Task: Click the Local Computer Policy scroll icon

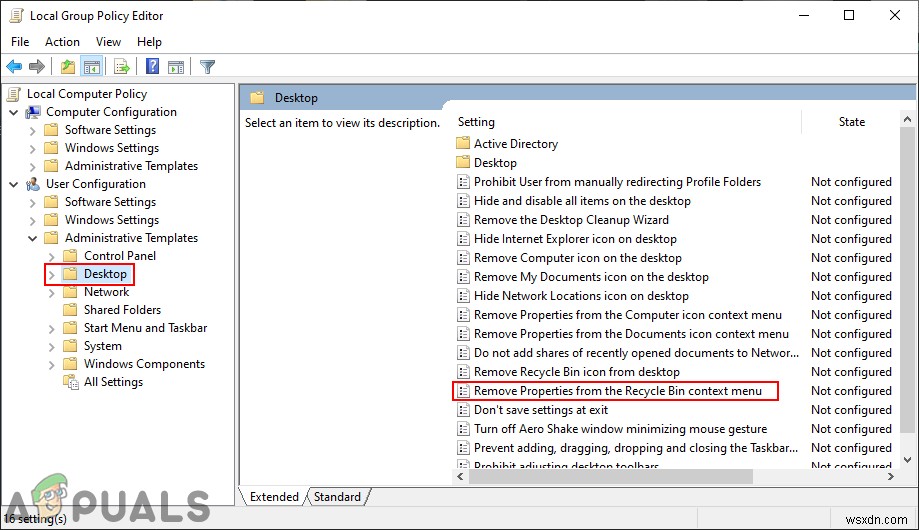Action: click(x=14, y=94)
